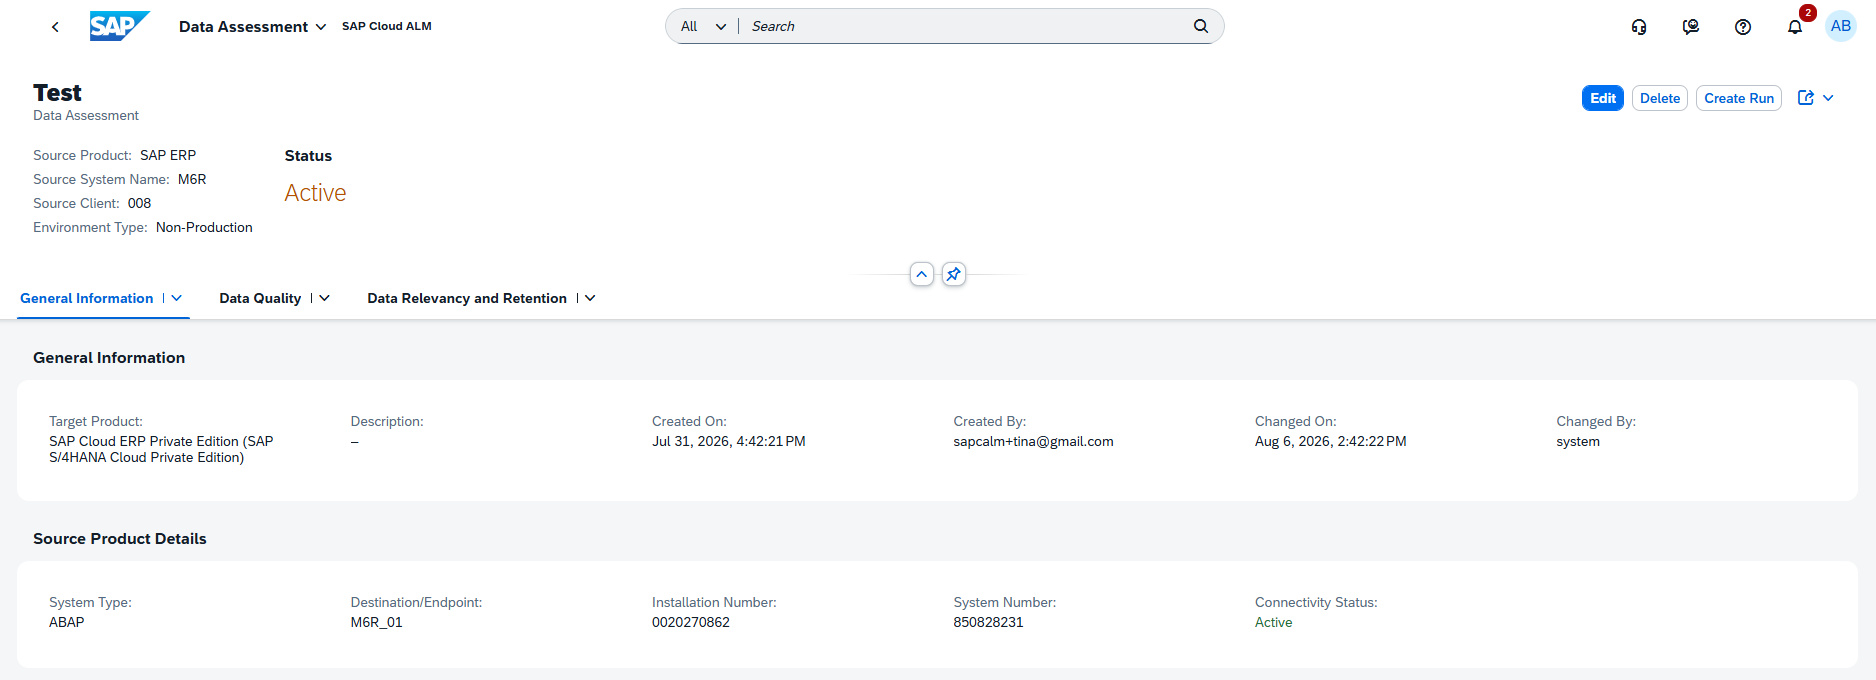1876x680 pixels.
Task: Open the All search scope dropdown
Action: 703,26
